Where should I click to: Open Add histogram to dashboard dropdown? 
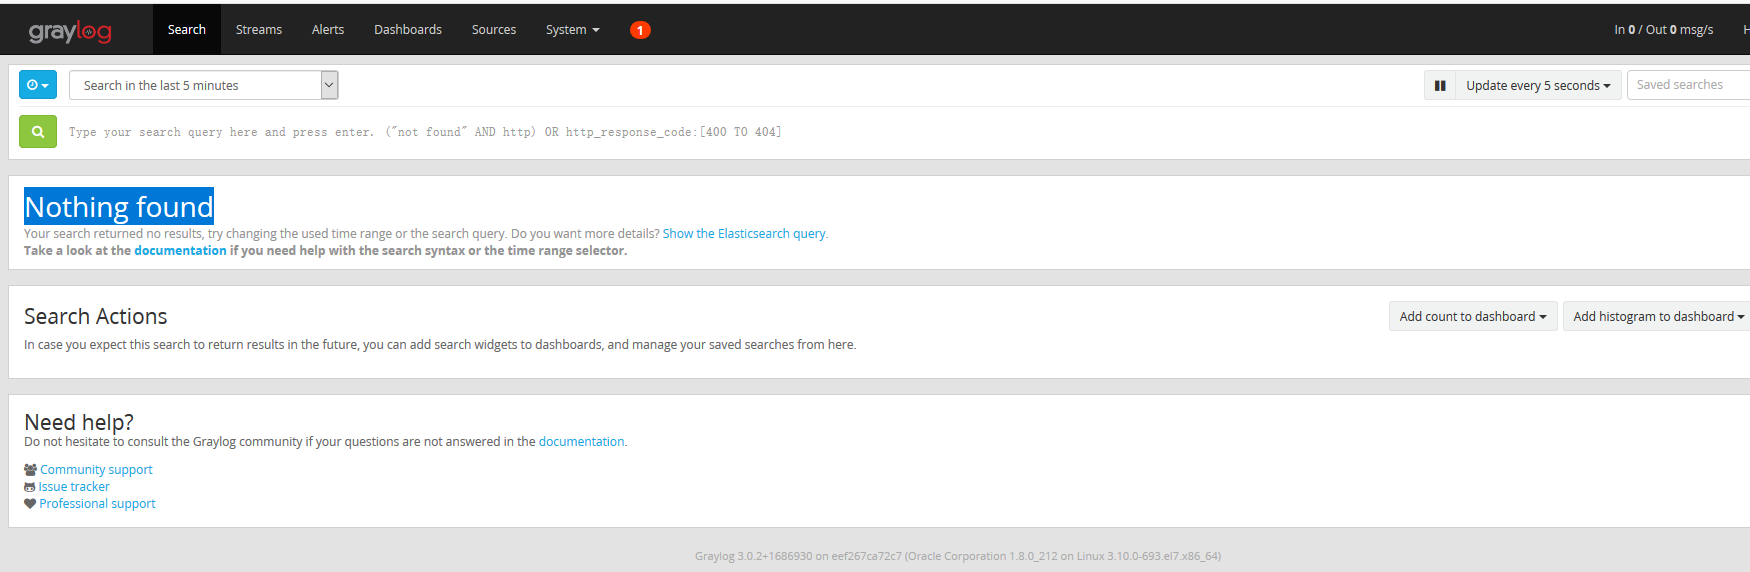(1658, 316)
